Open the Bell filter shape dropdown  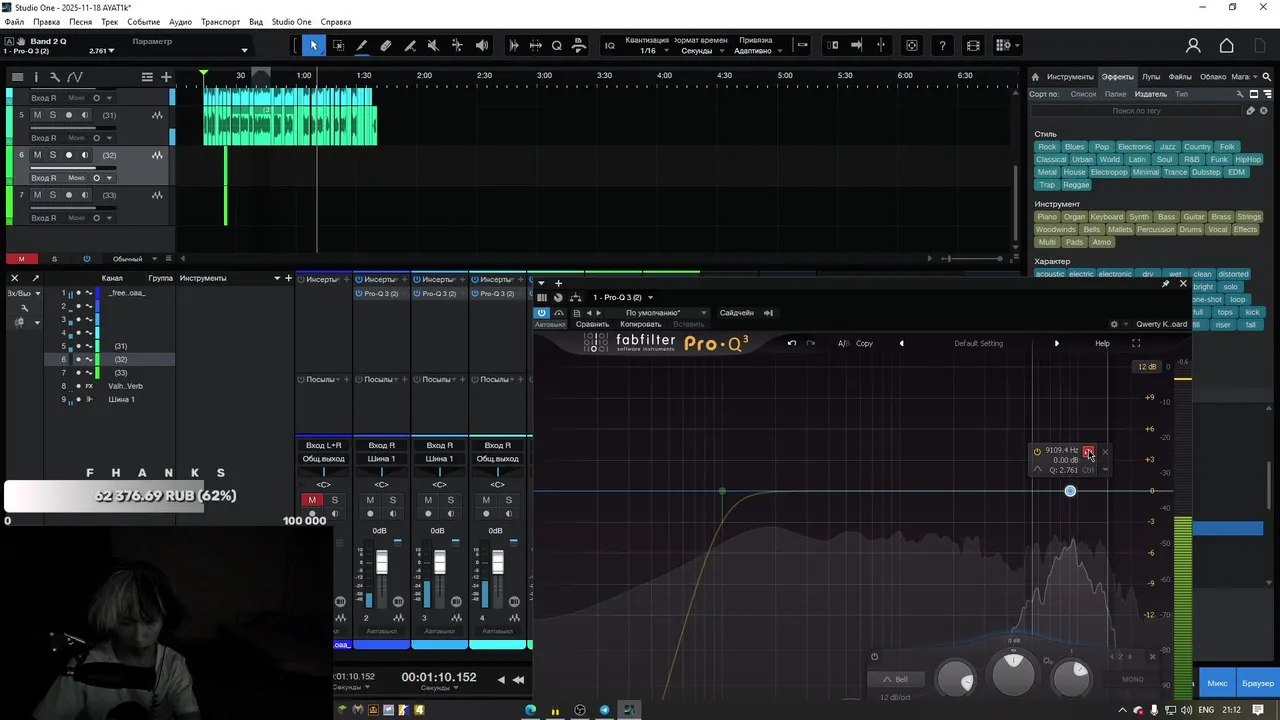click(895, 679)
